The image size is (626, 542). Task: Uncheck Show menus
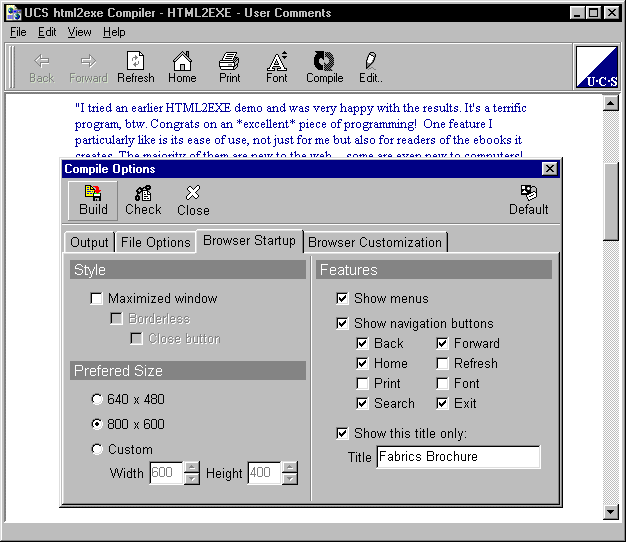point(342,299)
